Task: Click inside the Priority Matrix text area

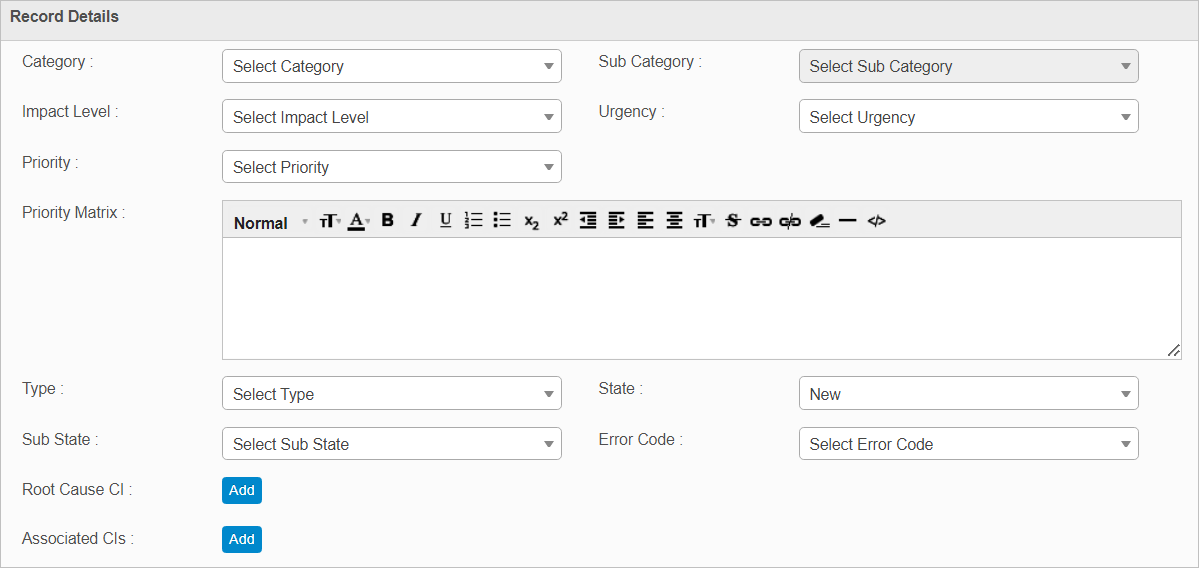Action: 700,298
